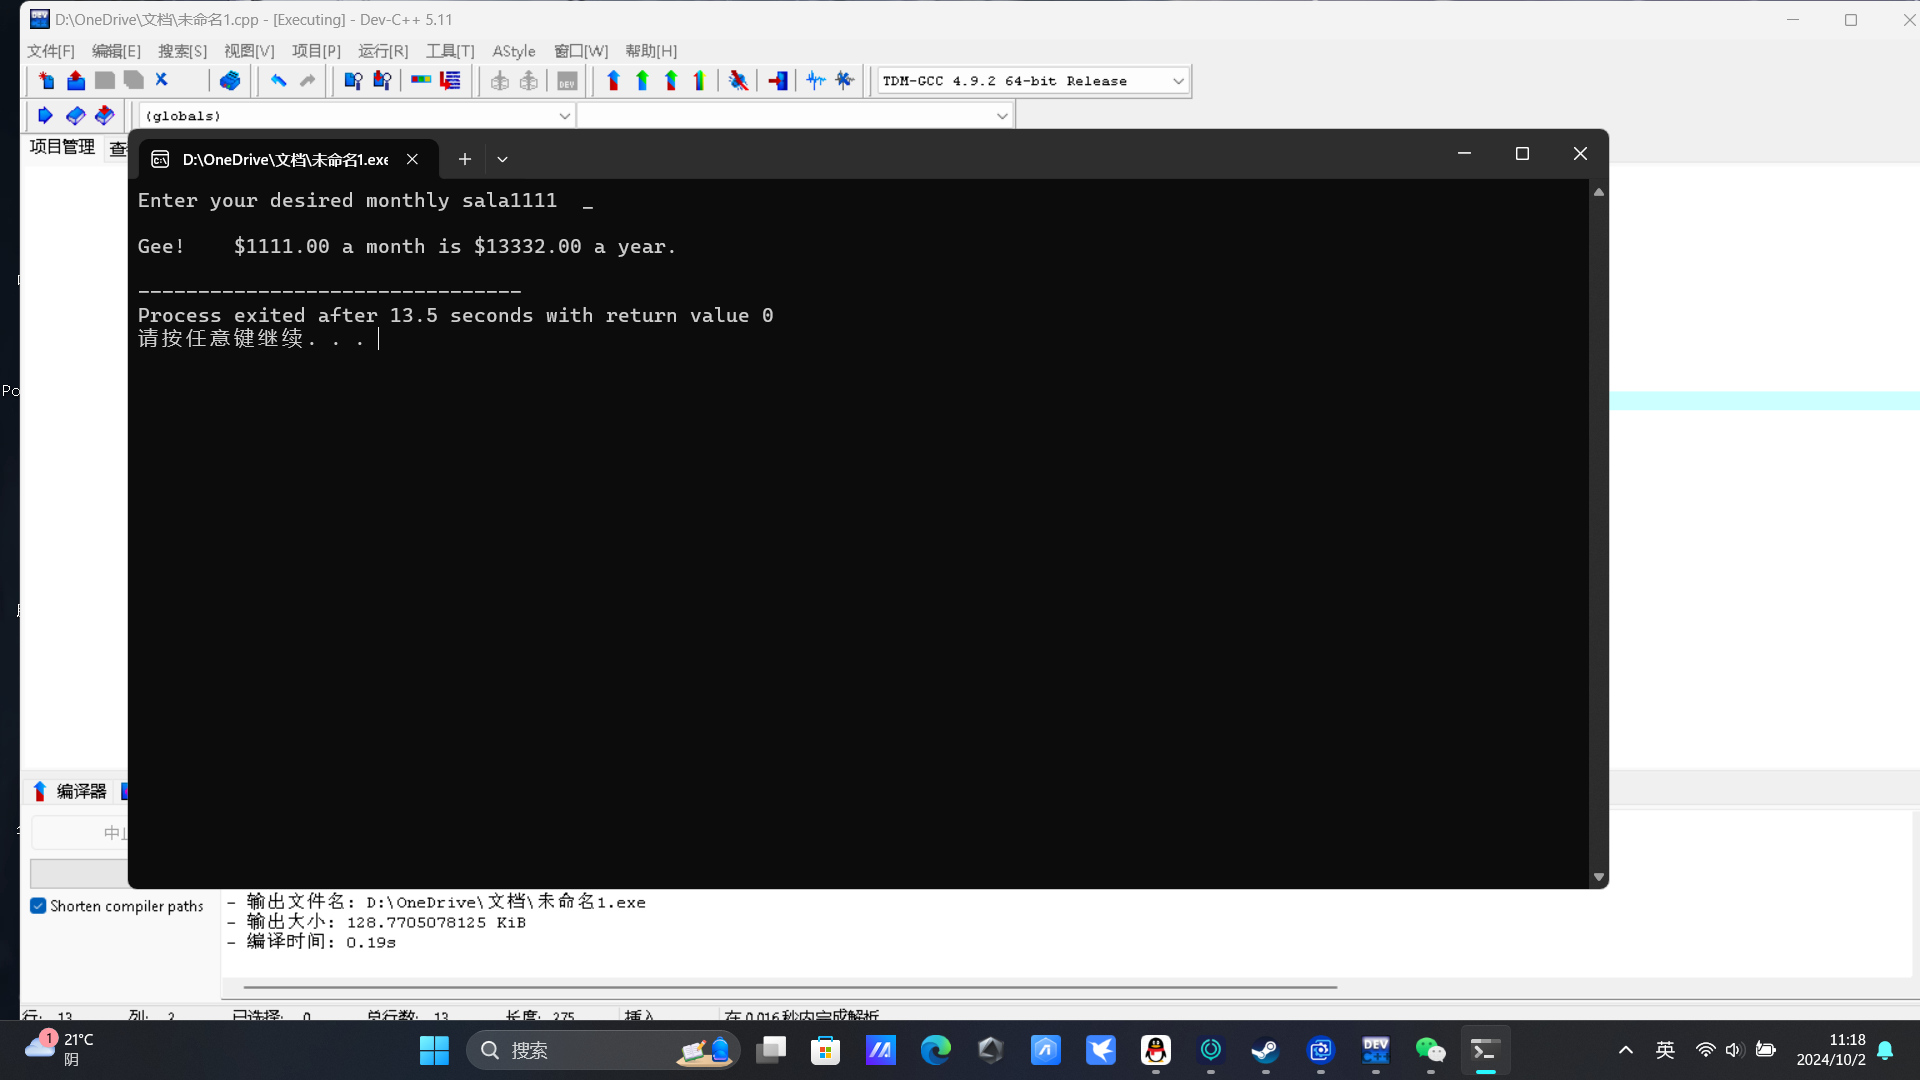Click the console vertical scrollbar down arrow
This screenshot has height=1080, width=1920.
click(x=1598, y=877)
